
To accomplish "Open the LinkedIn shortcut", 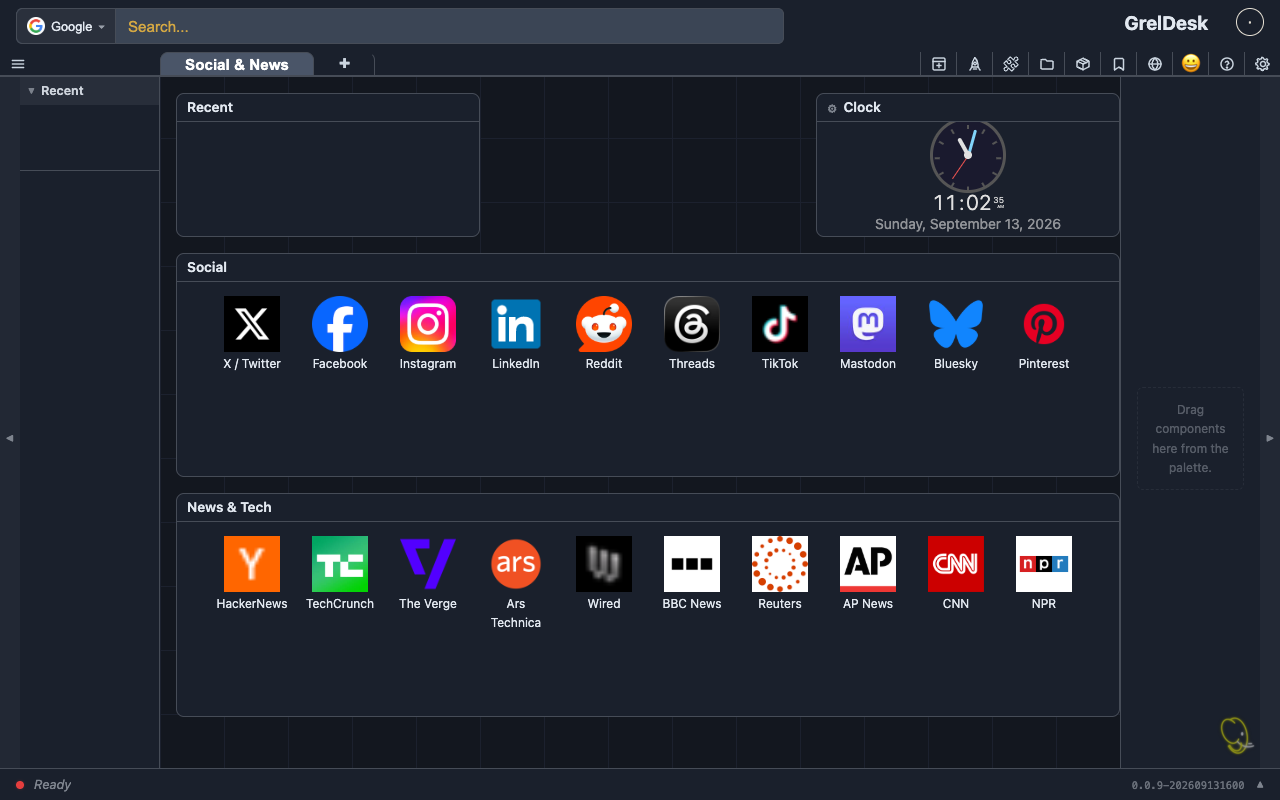I will [x=516, y=334].
